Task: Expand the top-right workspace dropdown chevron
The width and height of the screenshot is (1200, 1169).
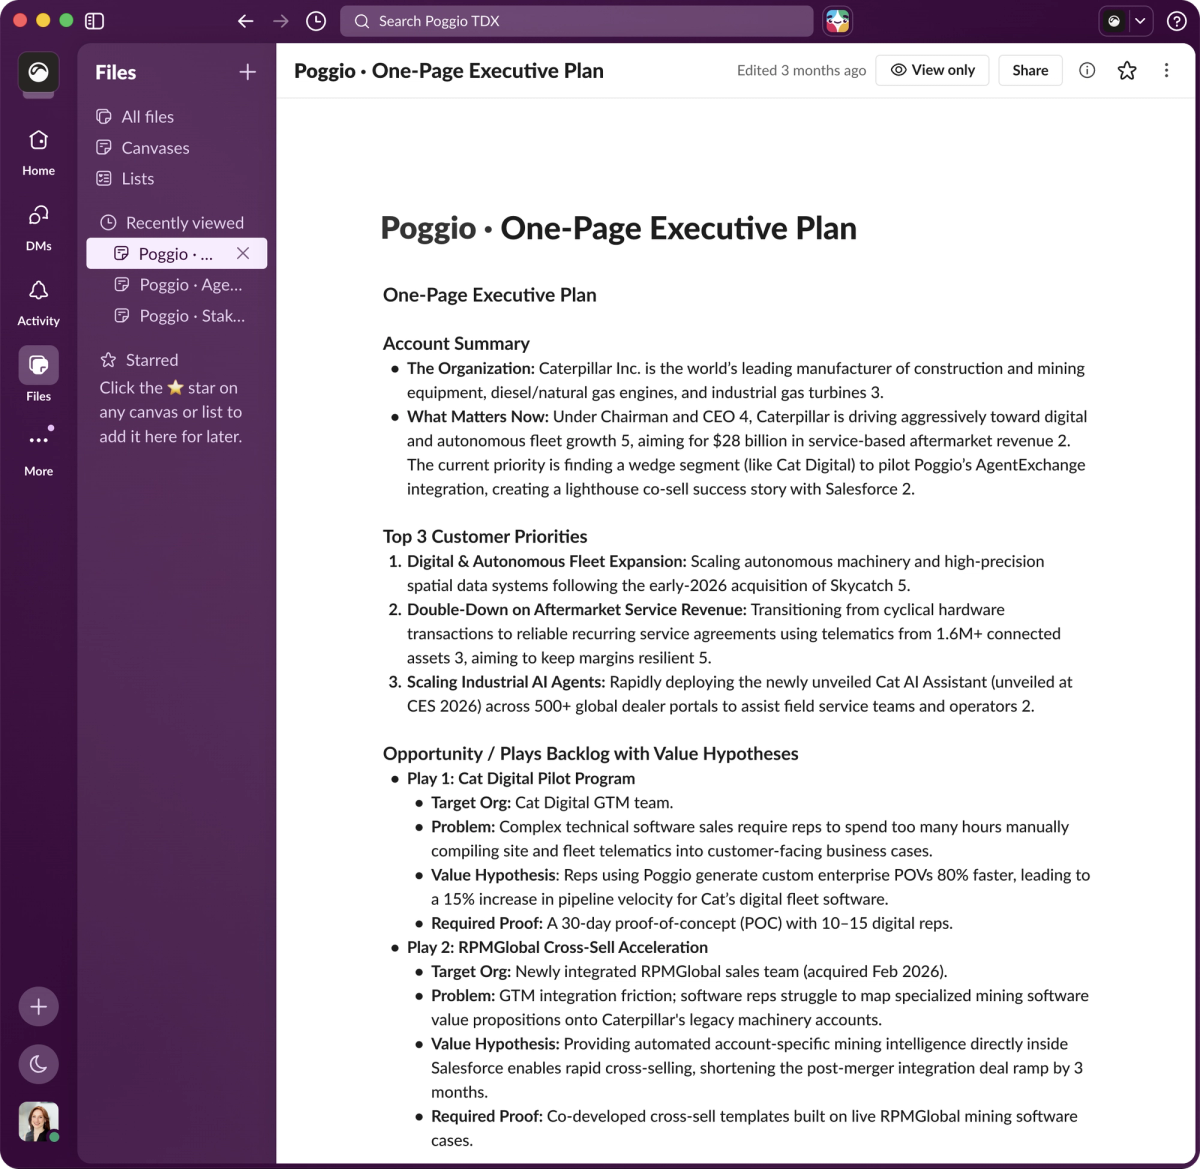Action: (1140, 21)
